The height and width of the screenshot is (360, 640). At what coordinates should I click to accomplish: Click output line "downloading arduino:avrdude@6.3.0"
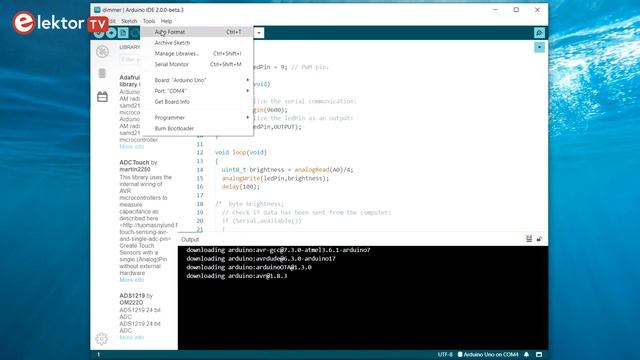[261, 258]
